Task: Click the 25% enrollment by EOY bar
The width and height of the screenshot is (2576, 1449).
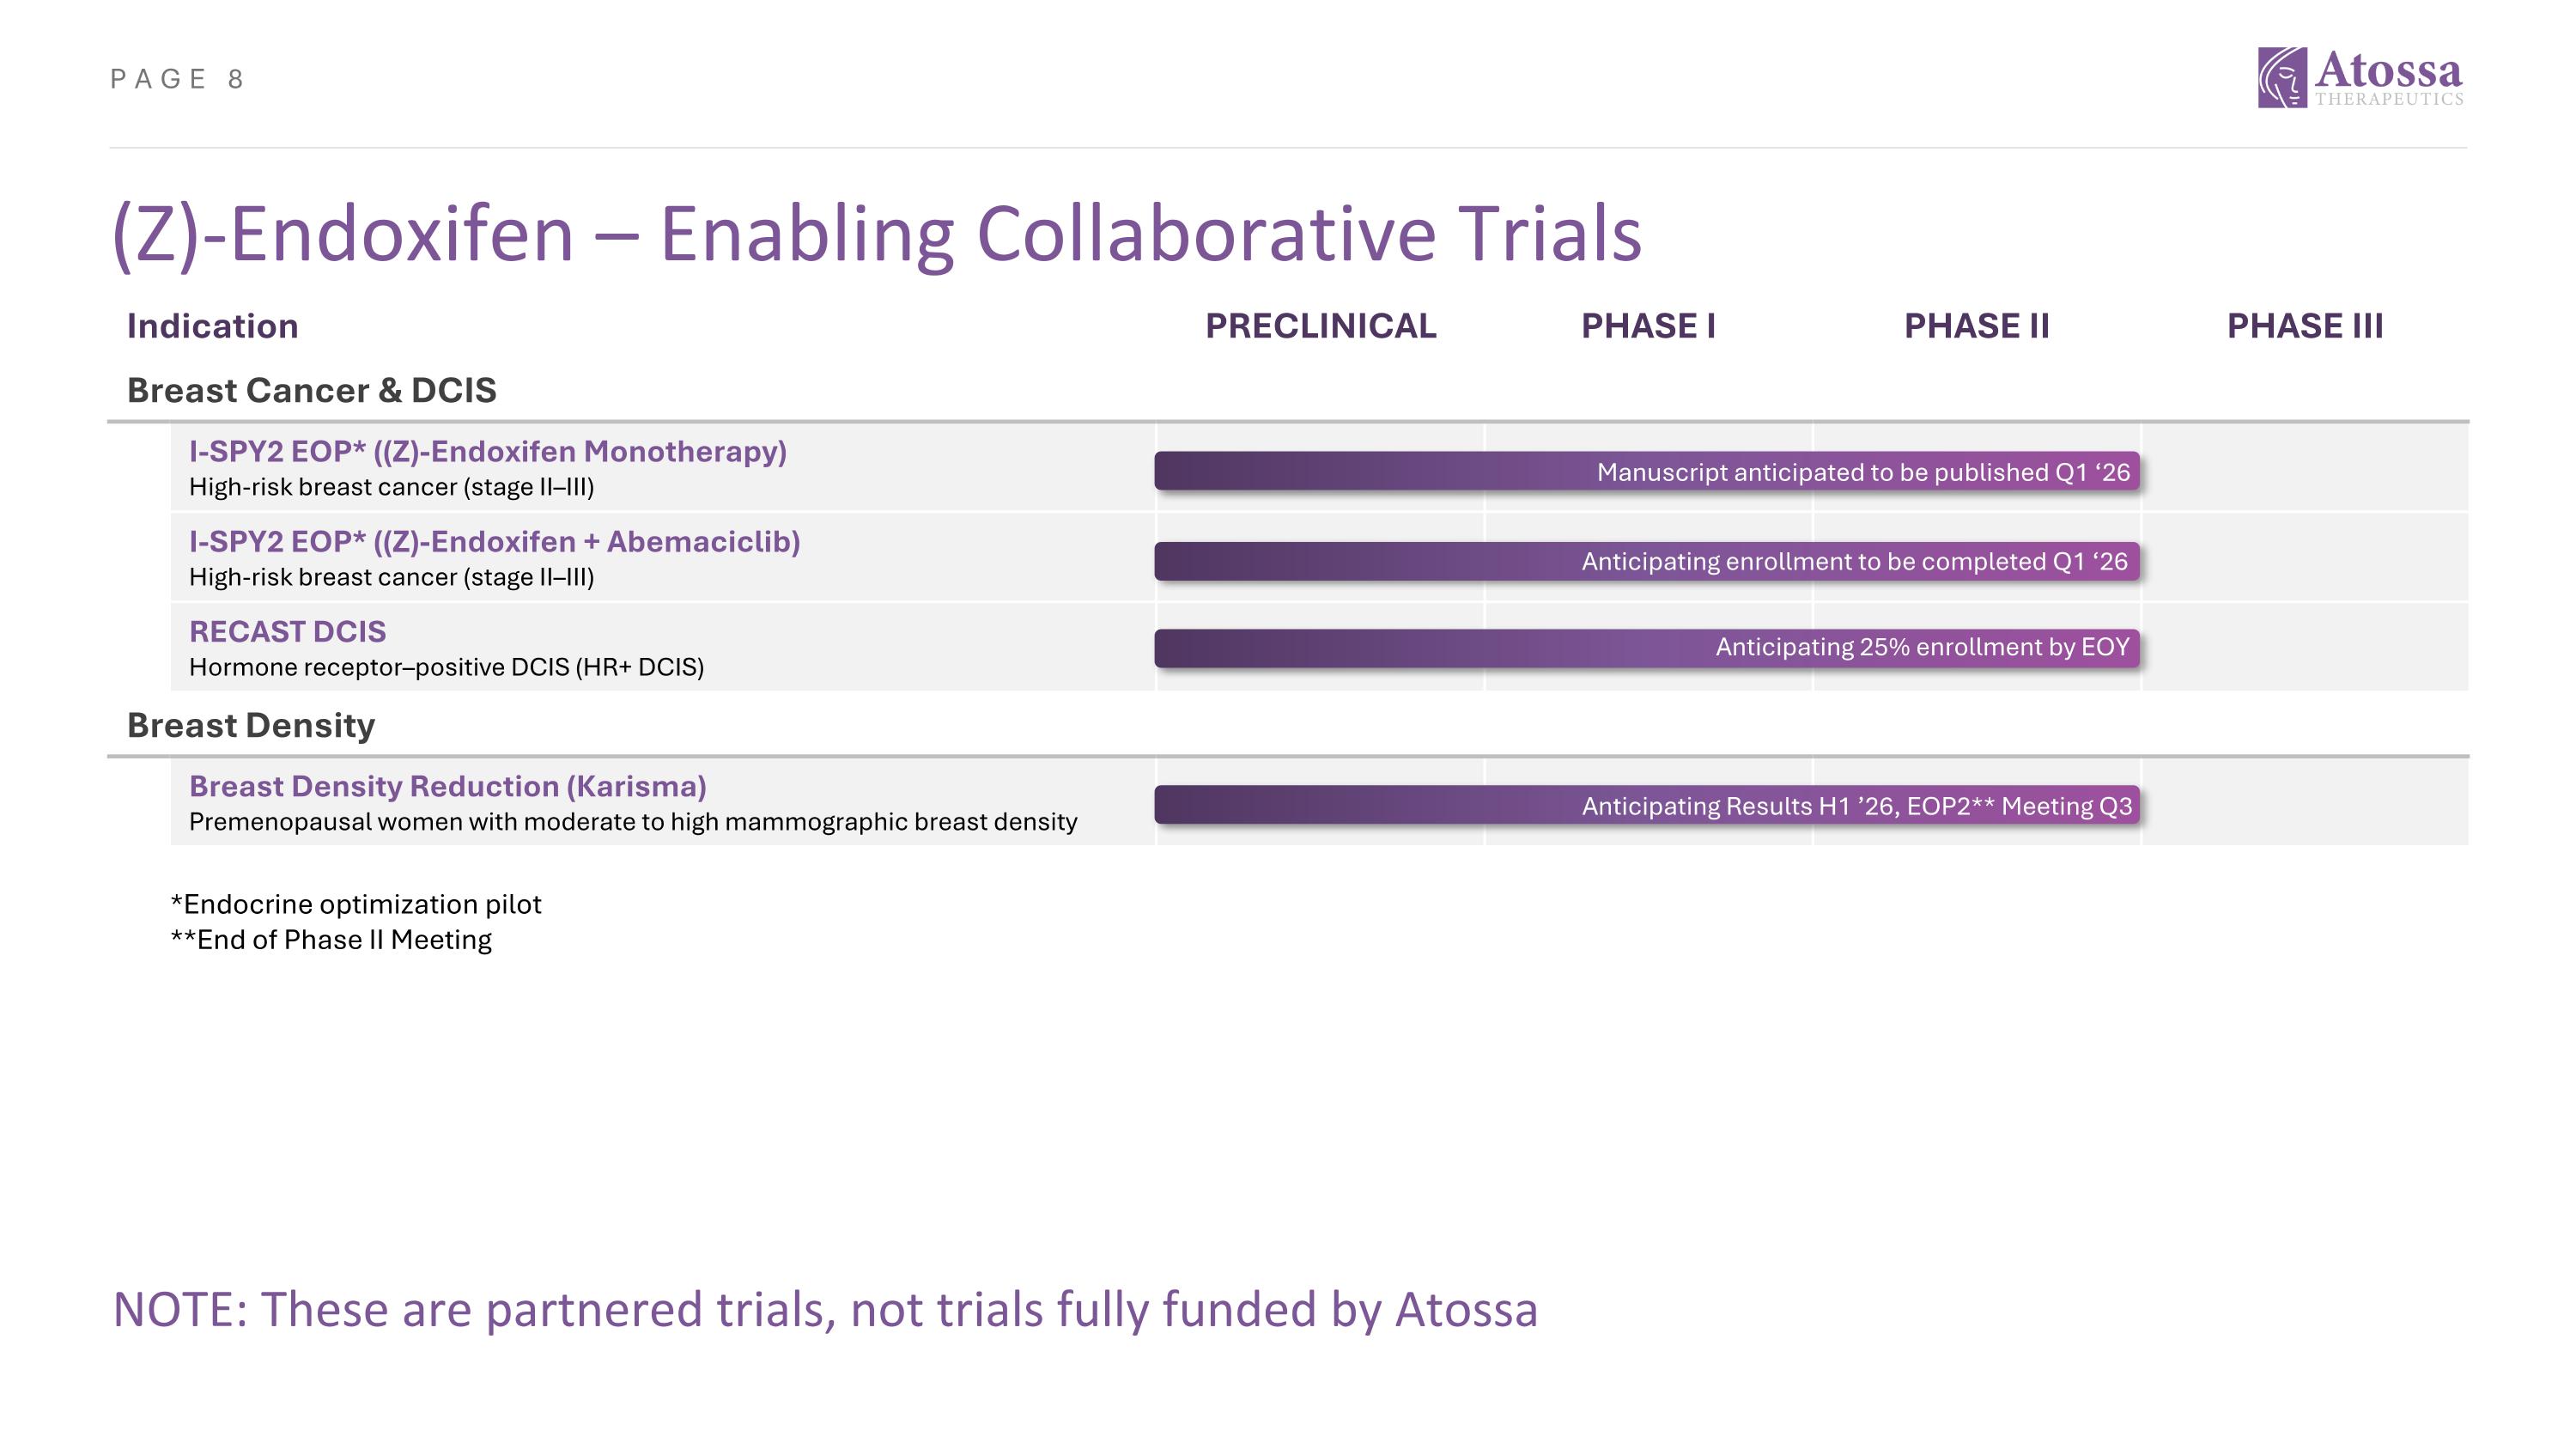Action: [x=1646, y=648]
